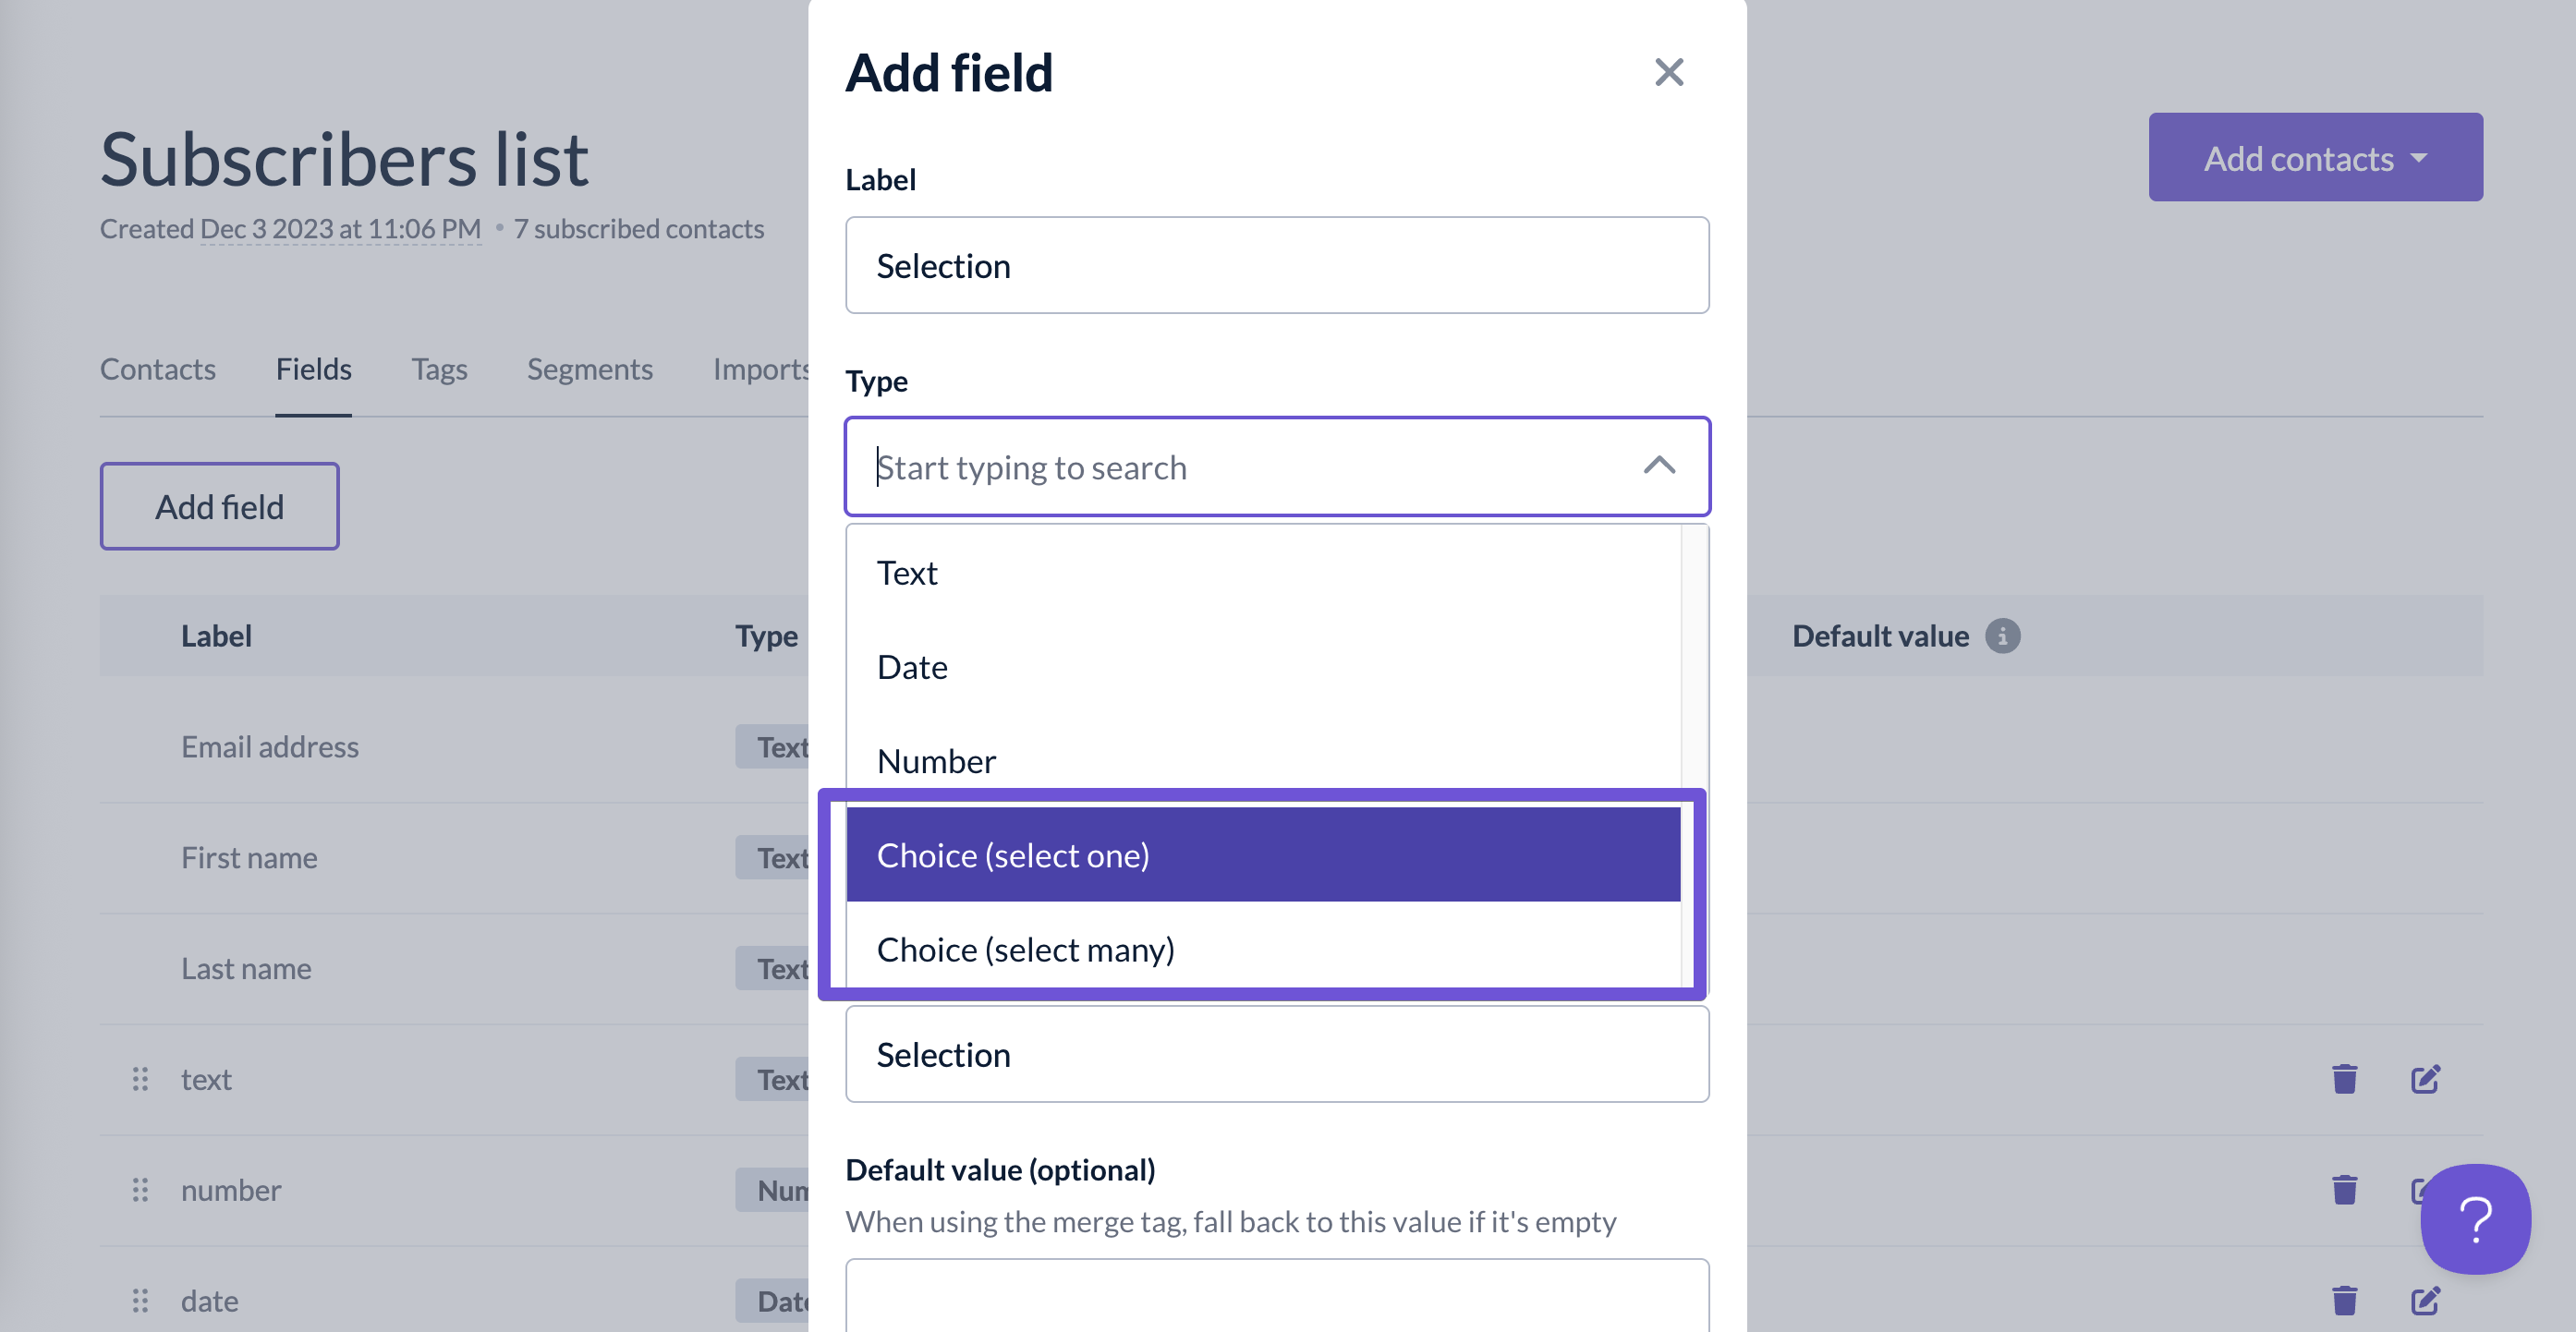This screenshot has height=1332, width=2576.
Task: Collapse the Type dropdown chevron
Action: click(x=1659, y=466)
